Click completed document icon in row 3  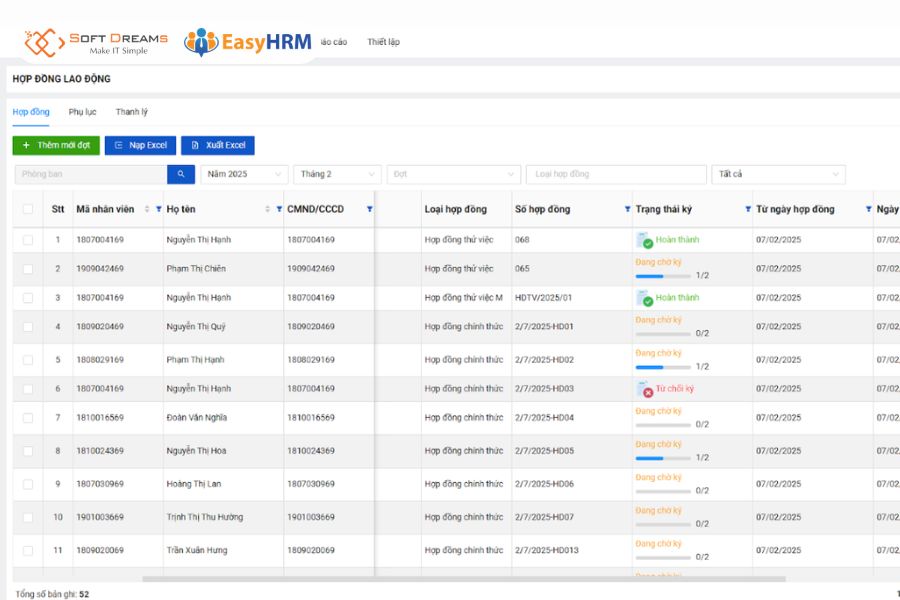click(x=644, y=298)
